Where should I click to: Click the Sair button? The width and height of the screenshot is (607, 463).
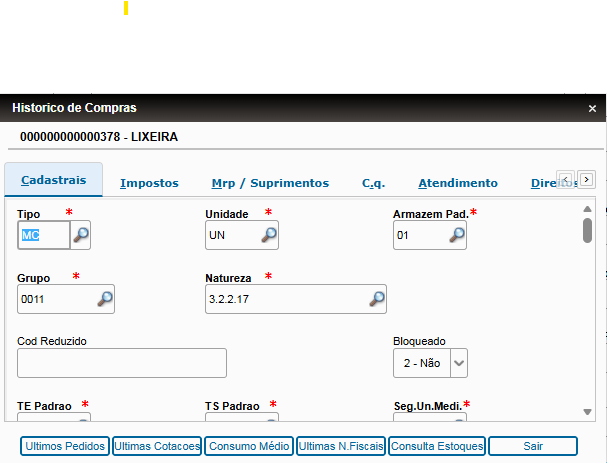[532, 446]
